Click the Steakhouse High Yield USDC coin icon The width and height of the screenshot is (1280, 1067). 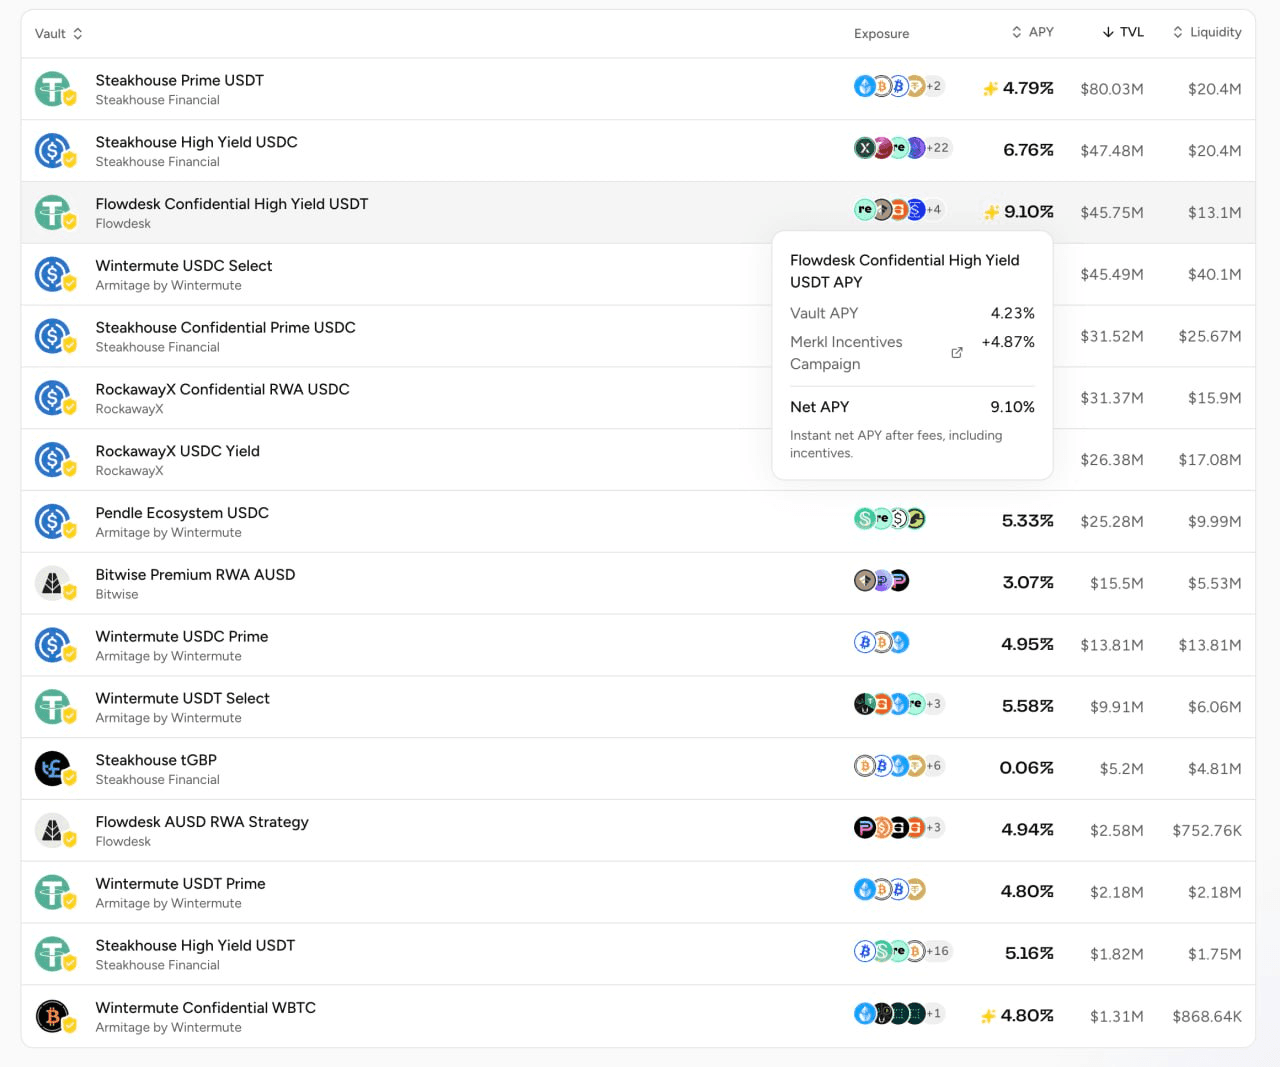(53, 151)
